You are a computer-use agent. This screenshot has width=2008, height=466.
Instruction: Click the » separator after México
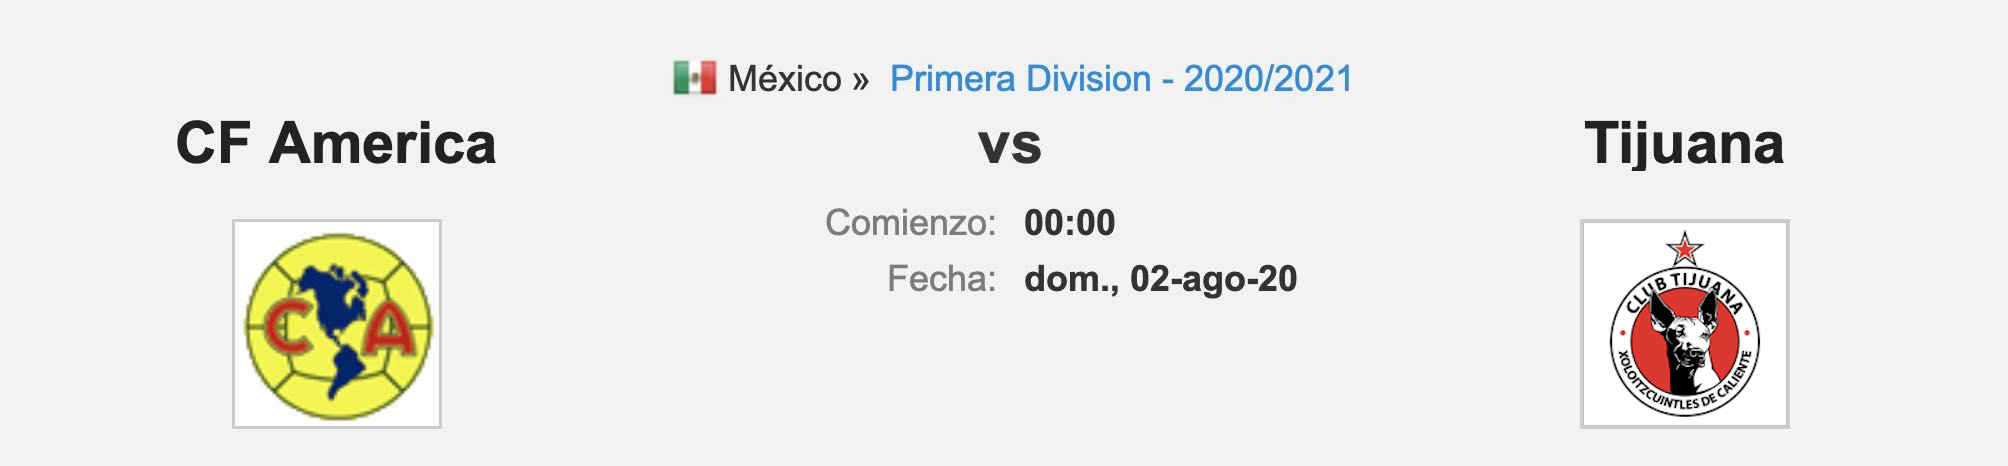(861, 80)
